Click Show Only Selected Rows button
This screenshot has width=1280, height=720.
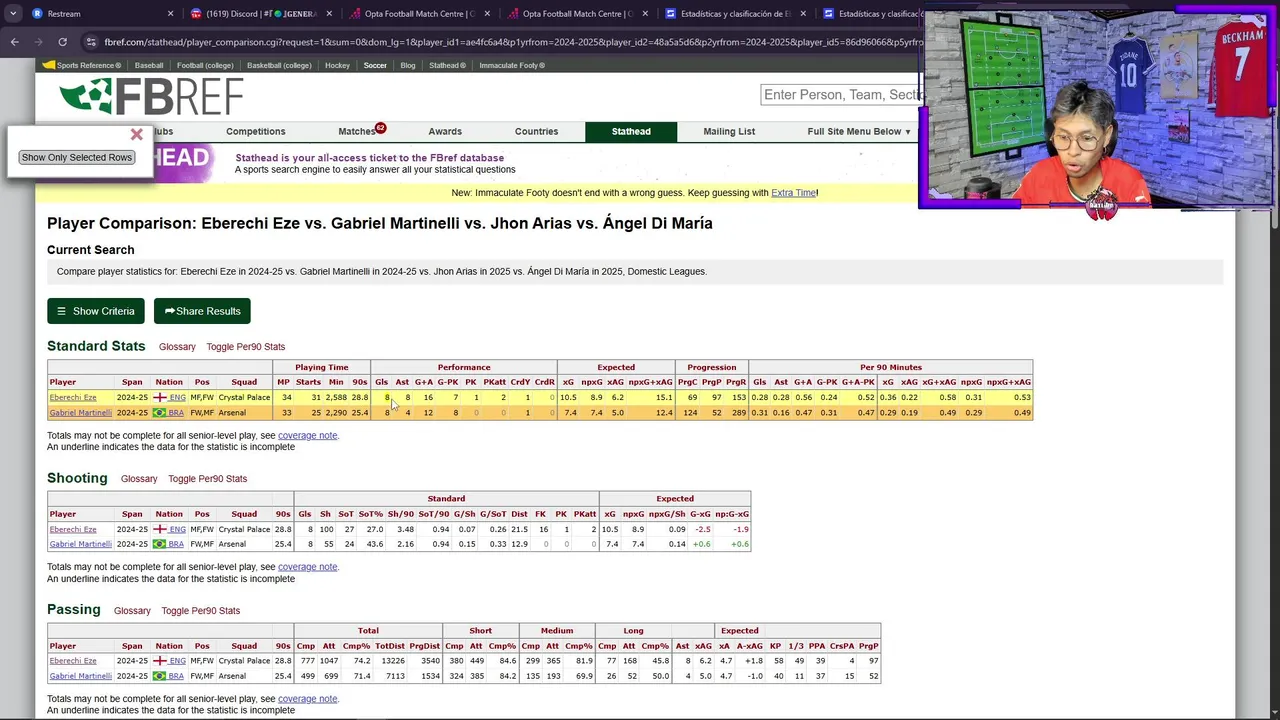77,157
